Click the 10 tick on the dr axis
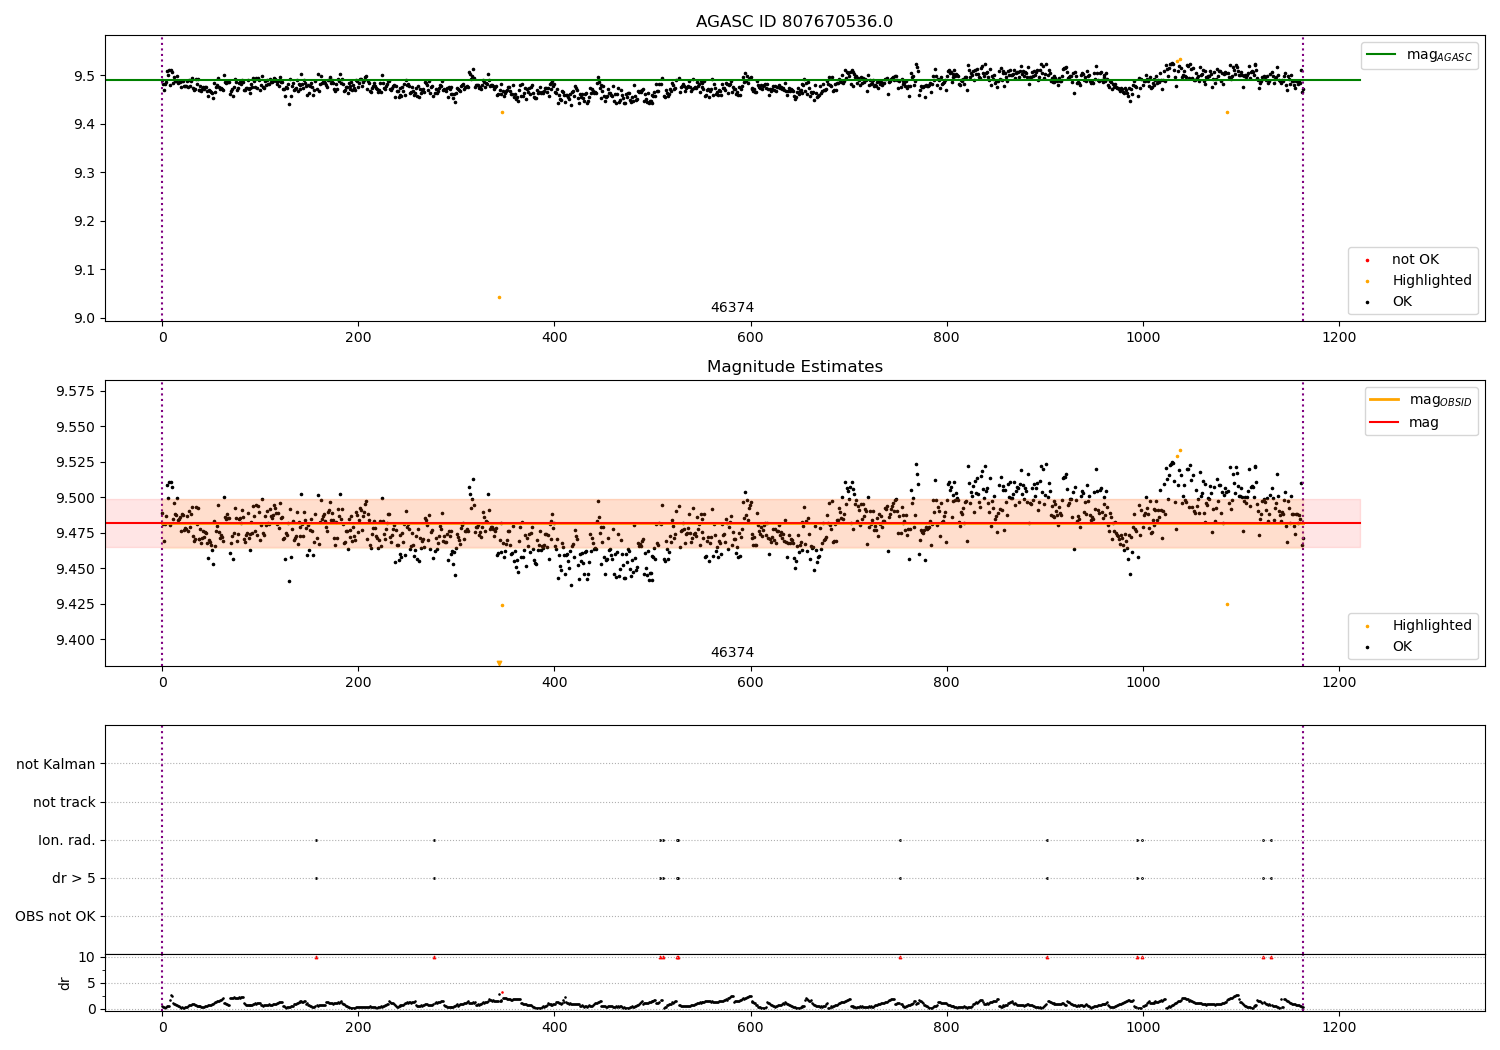The height and width of the screenshot is (1050, 1500). 87,958
